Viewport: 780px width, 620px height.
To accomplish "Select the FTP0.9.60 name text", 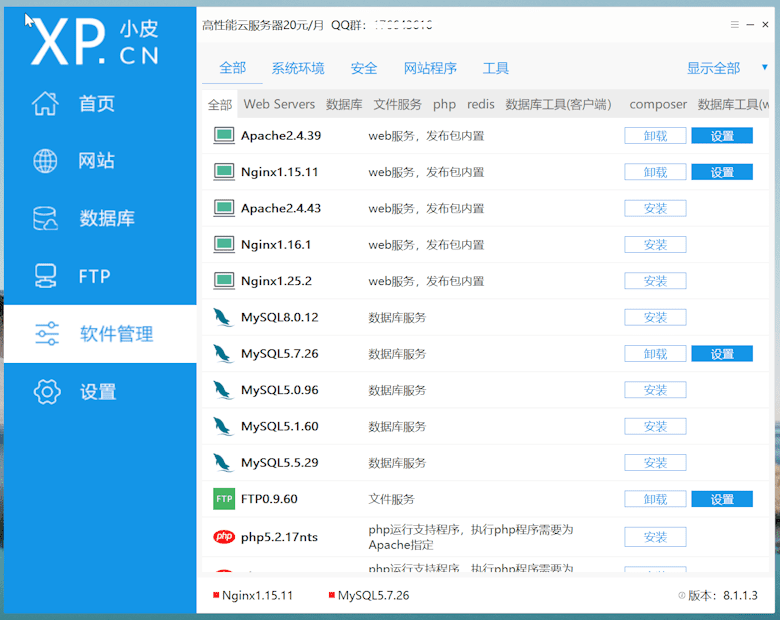I will pyautogui.click(x=269, y=499).
